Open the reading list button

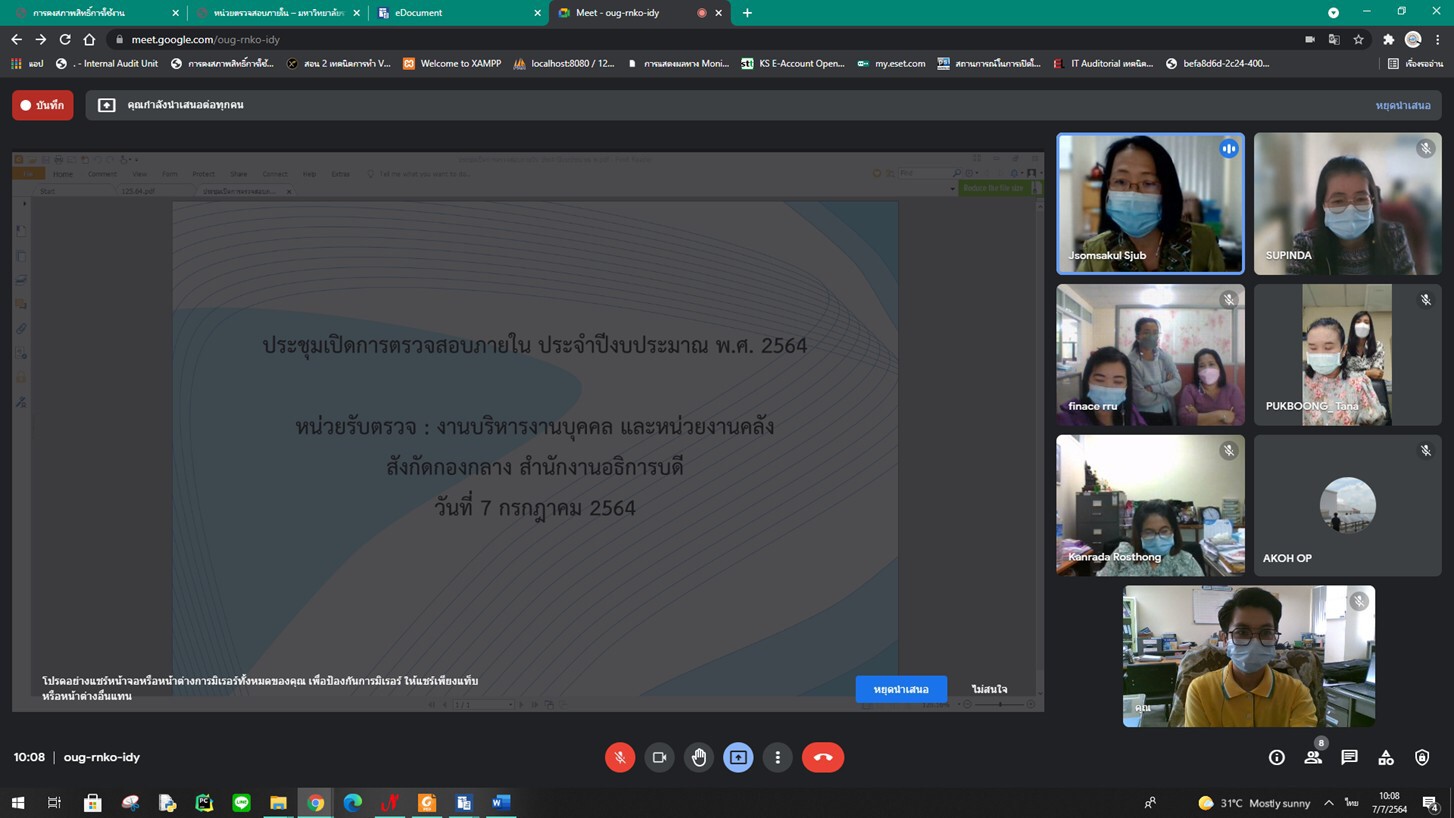pyautogui.click(x=1415, y=63)
